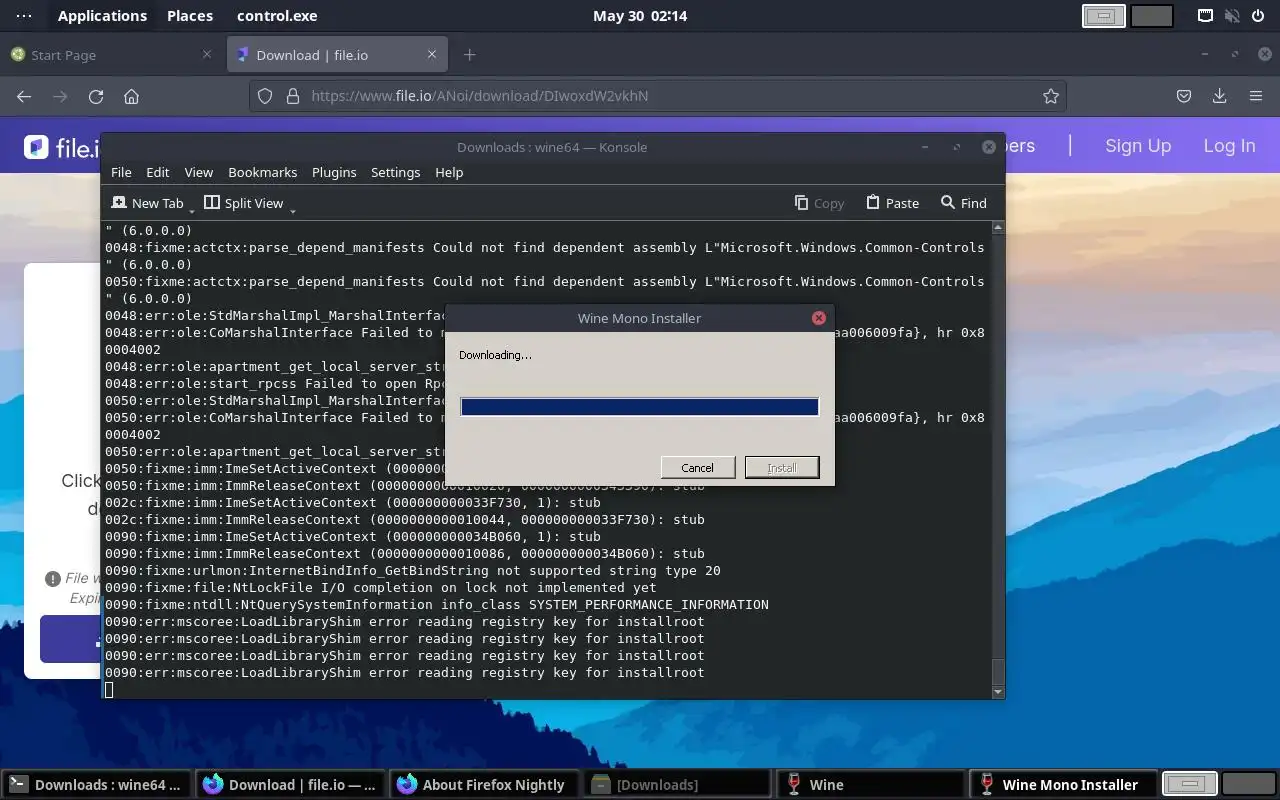Reload the file.io page

pyautogui.click(x=96, y=96)
